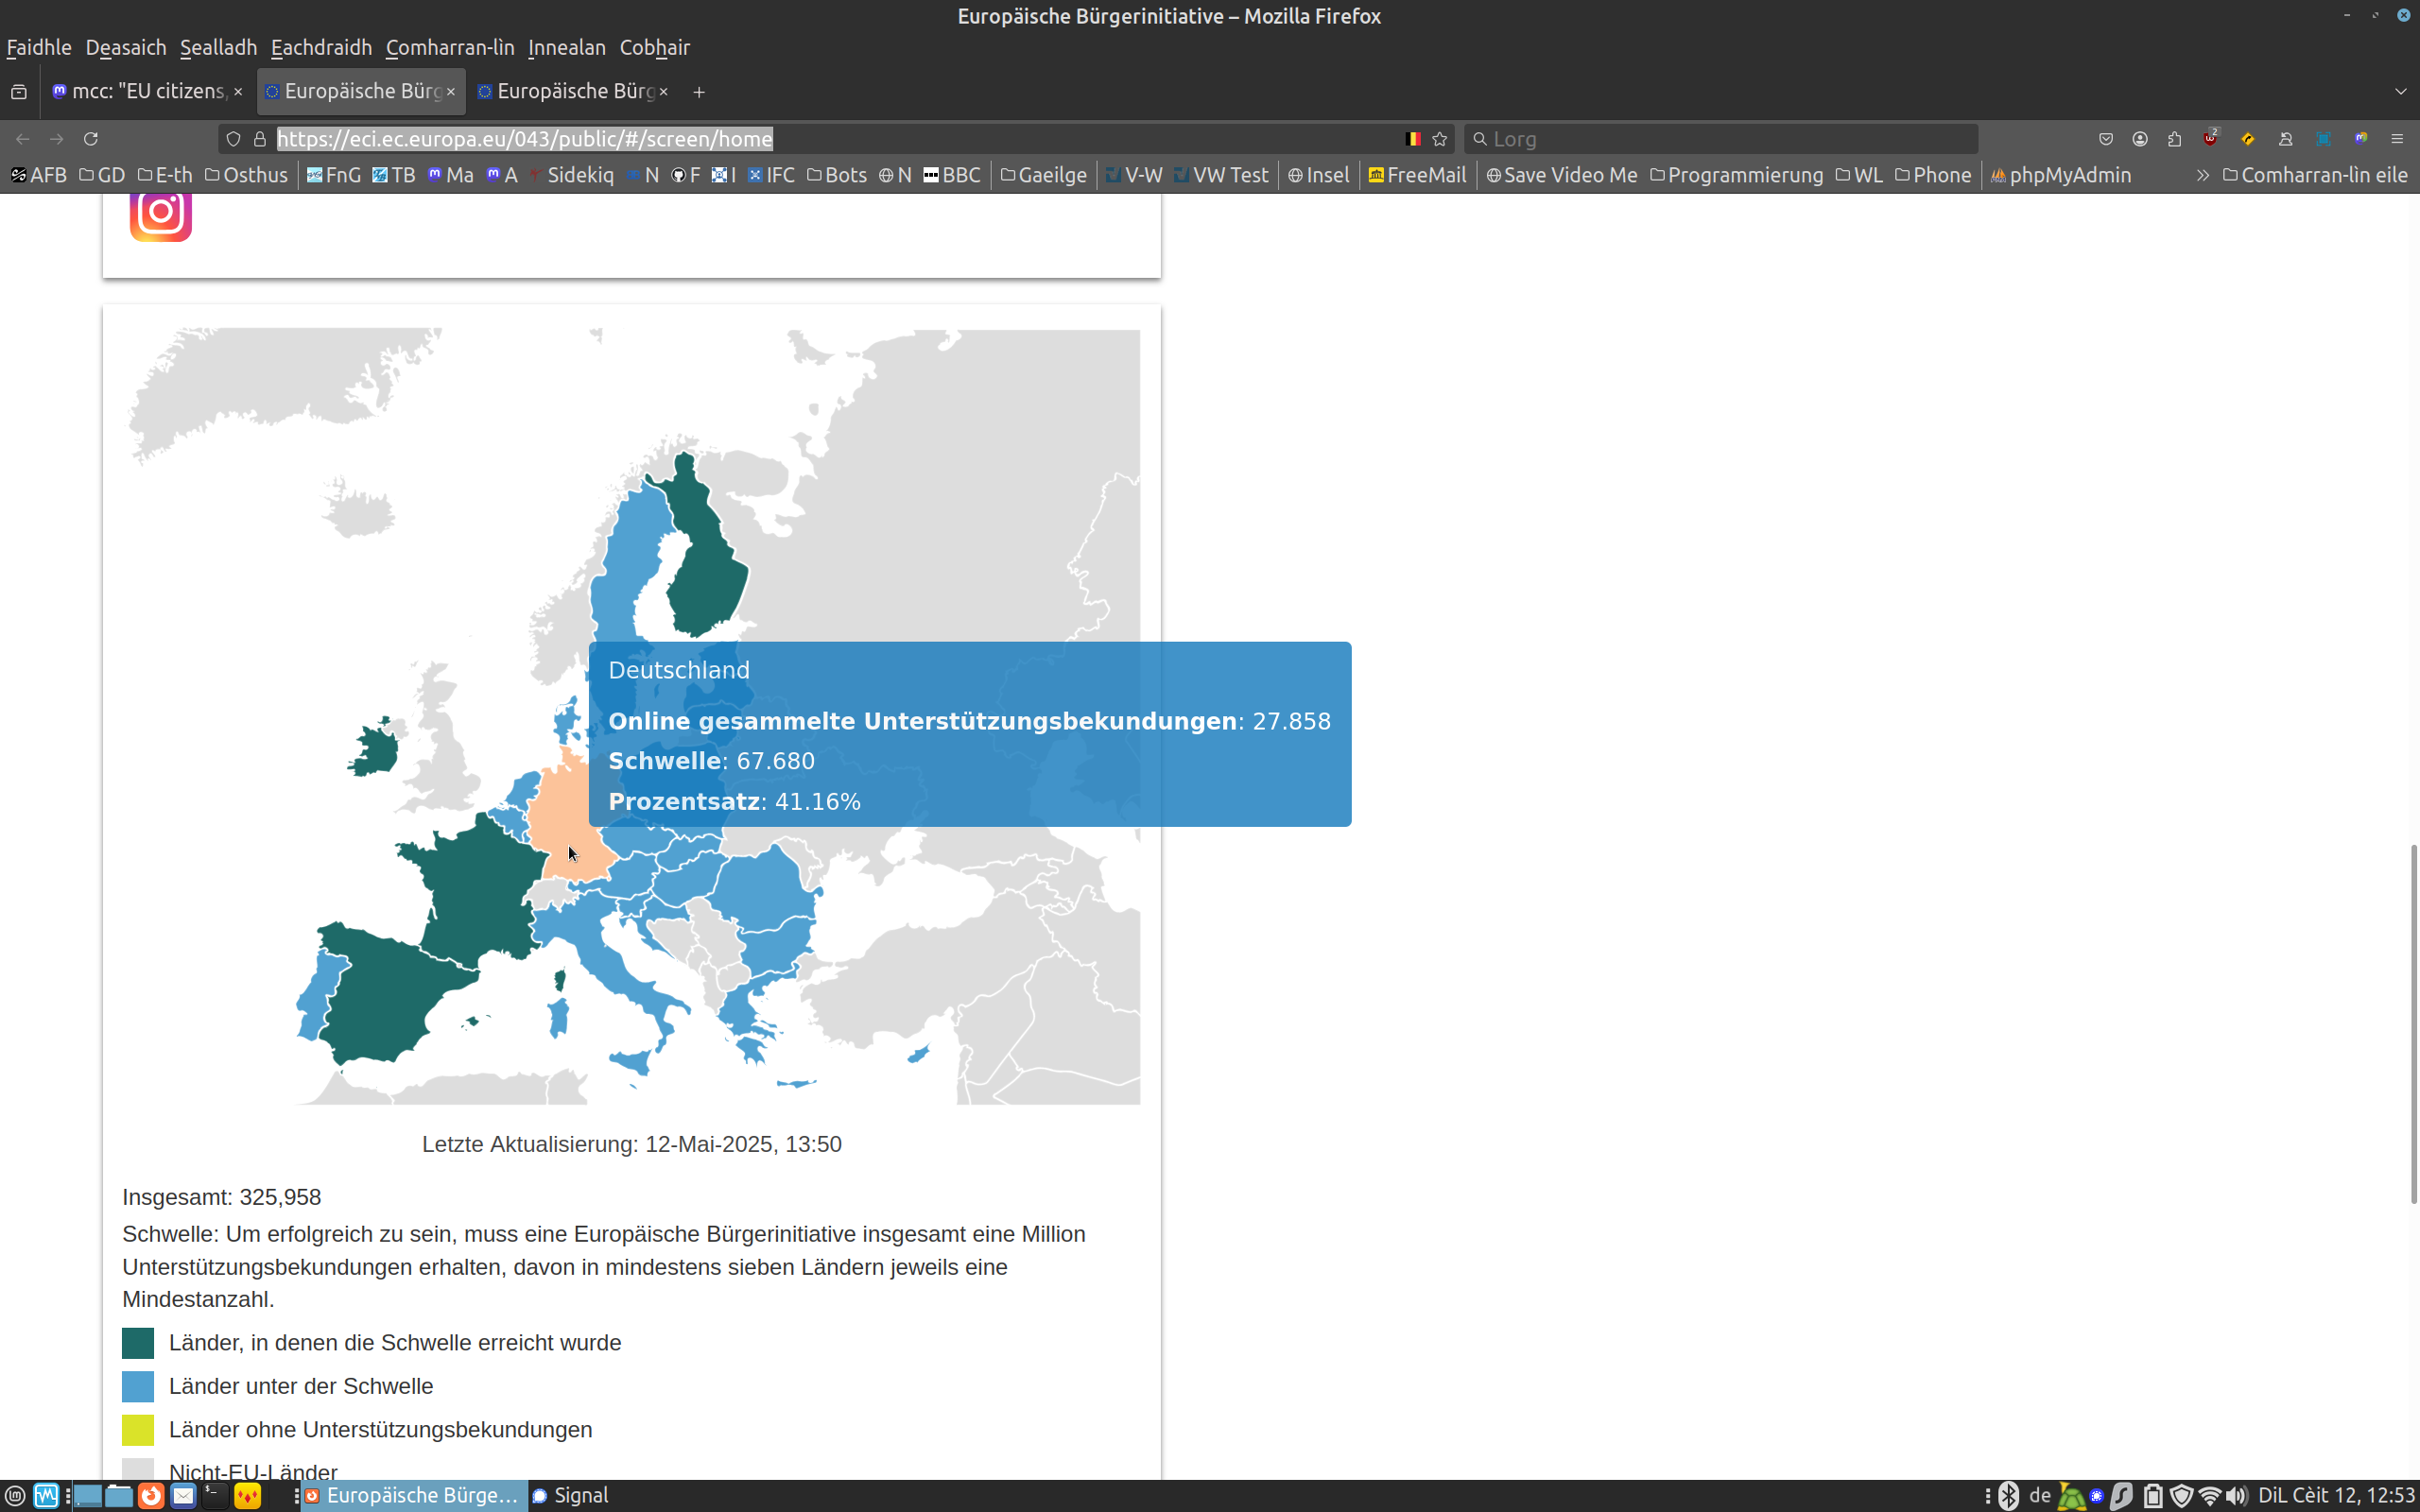Open the Sidekiq bookmark
Image resolution: width=2420 pixels, height=1512 pixels.
tap(571, 175)
